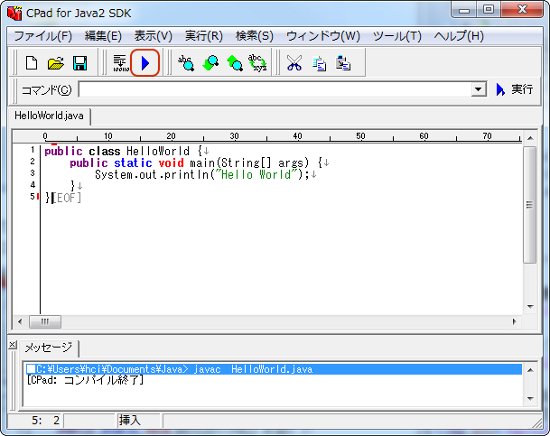Cut selection with the scissors icon
Viewport: 550px width, 436px height.
point(294,63)
